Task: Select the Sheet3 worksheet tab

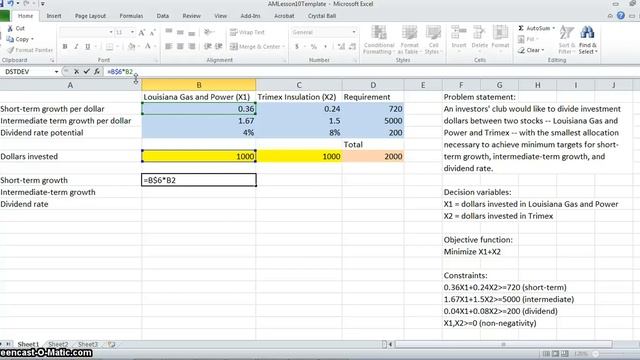Action: click(x=88, y=344)
